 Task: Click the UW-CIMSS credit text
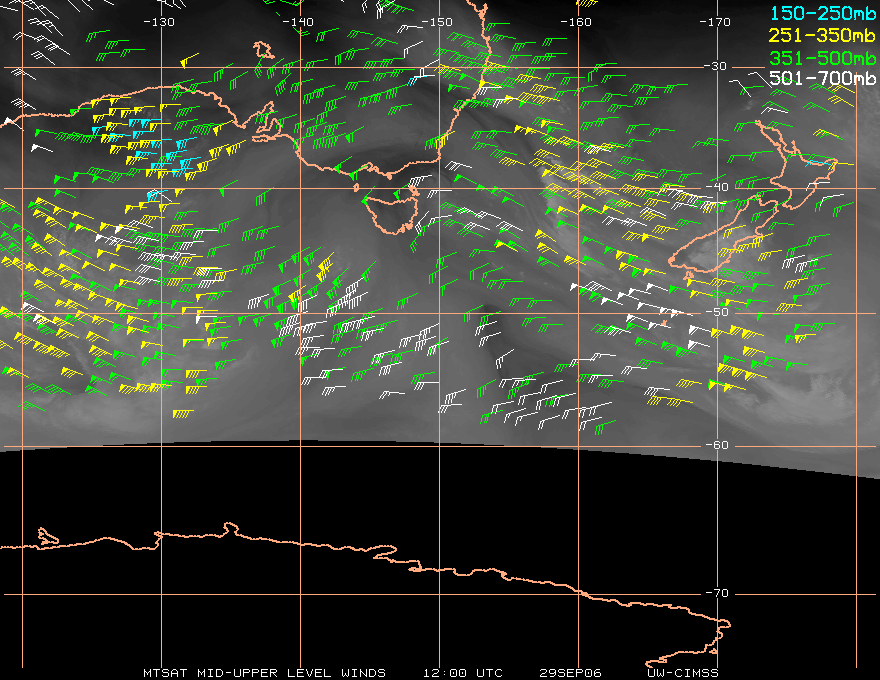[683, 672]
